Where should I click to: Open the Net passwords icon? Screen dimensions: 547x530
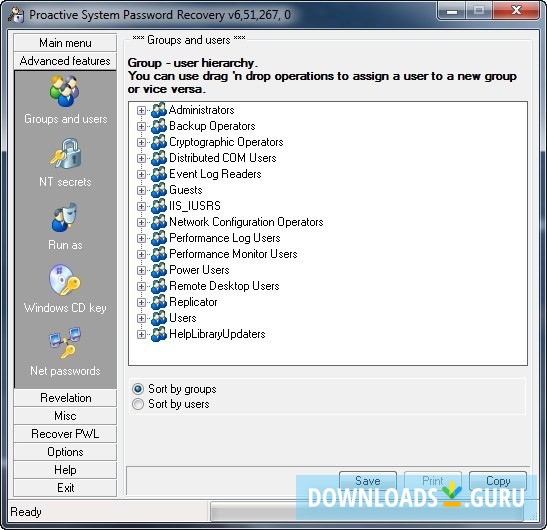tap(65, 343)
